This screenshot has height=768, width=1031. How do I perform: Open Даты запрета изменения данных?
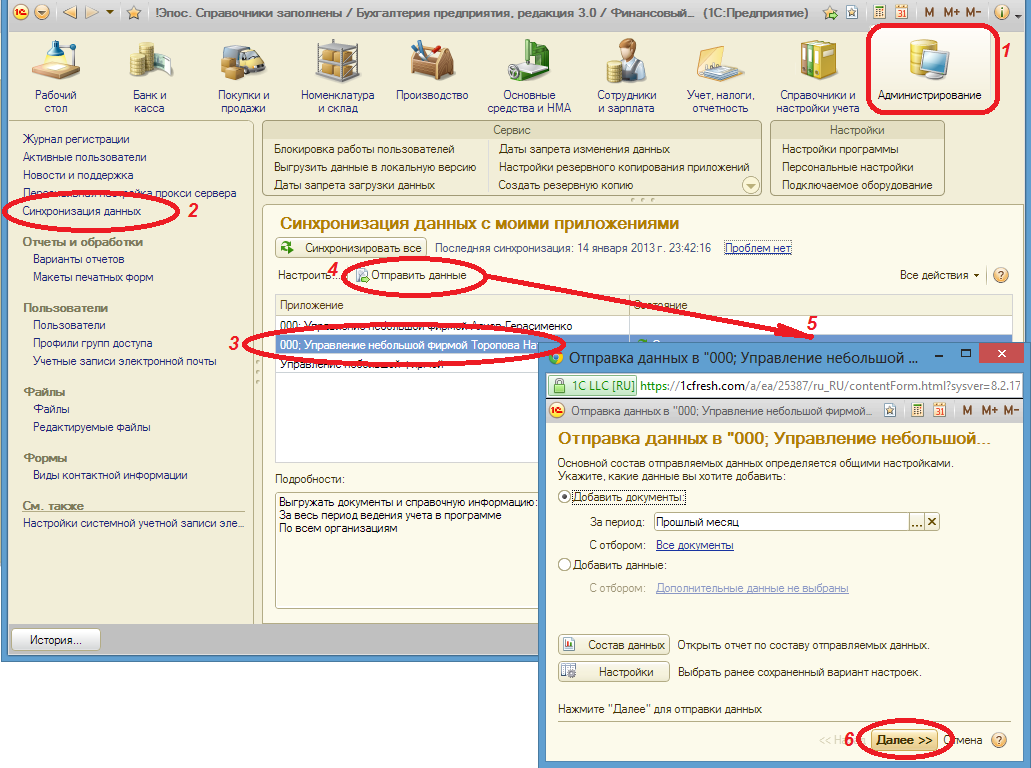(x=584, y=149)
